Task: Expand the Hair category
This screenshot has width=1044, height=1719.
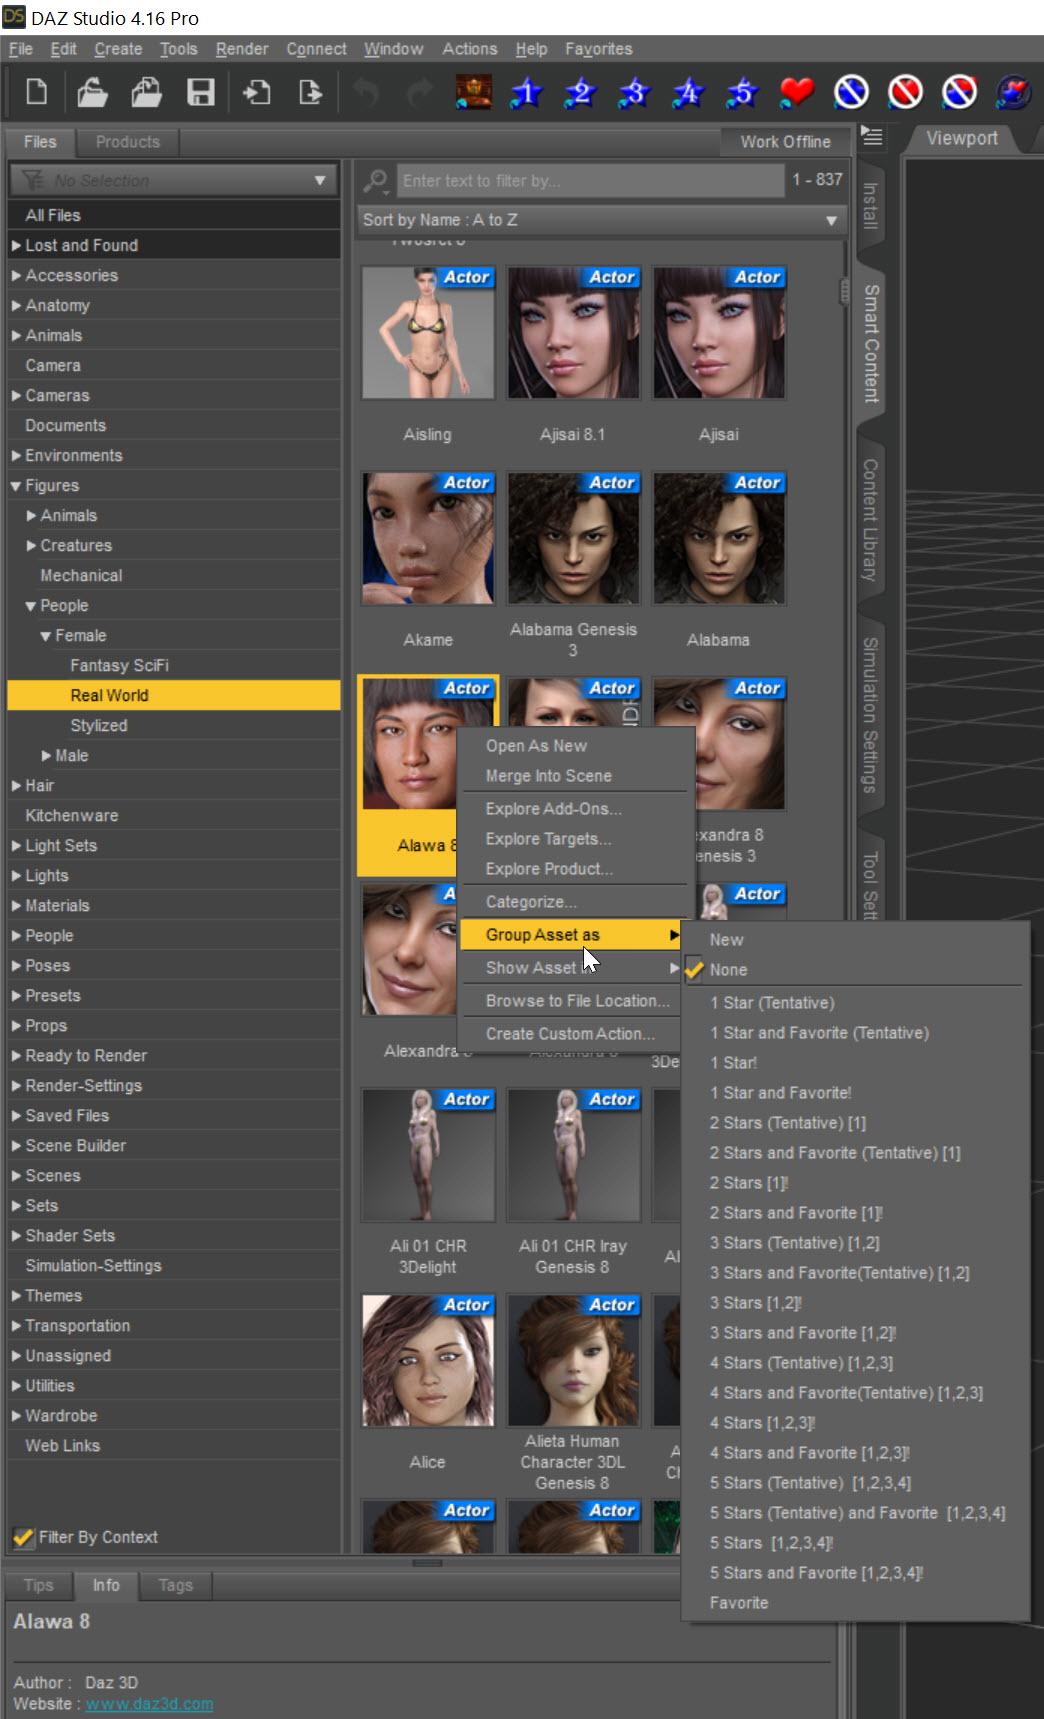Action: [x=16, y=786]
